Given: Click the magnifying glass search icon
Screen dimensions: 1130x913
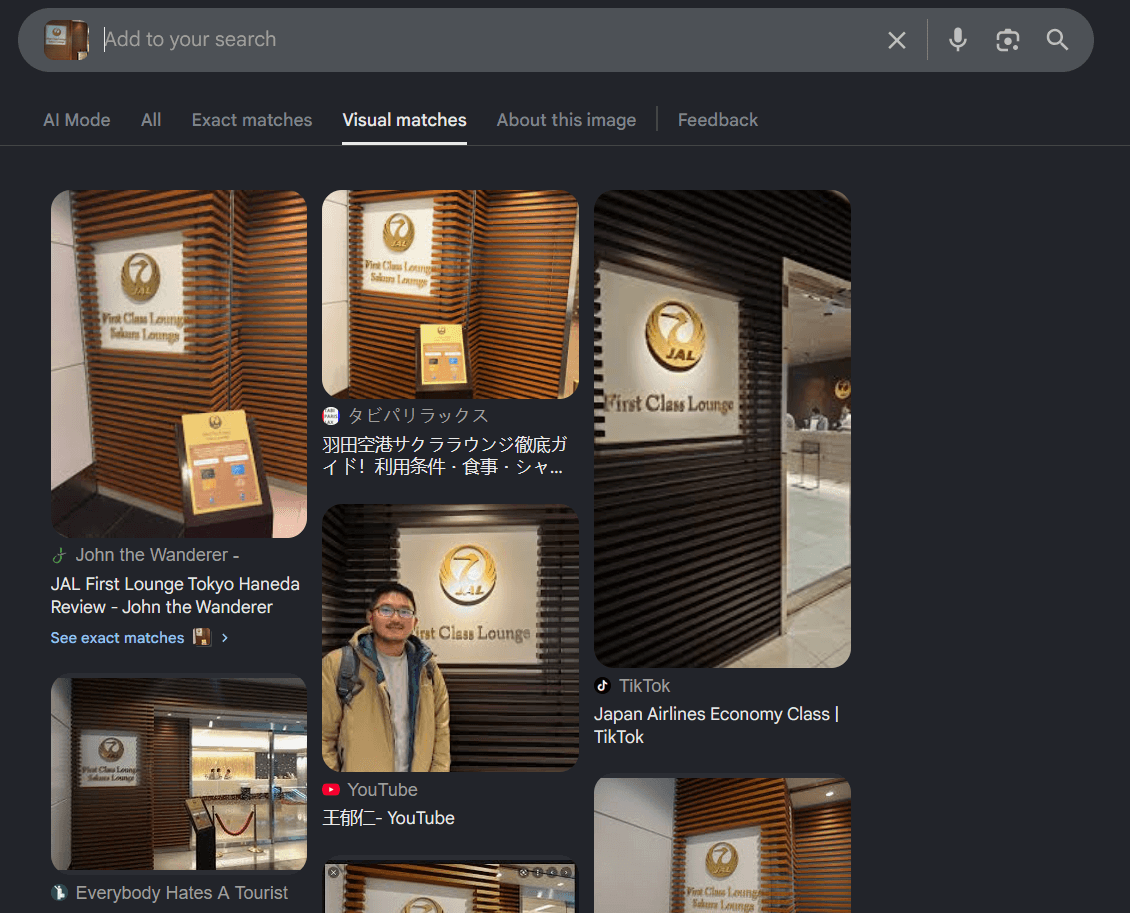Looking at the screenshot, I should 1057,40.
